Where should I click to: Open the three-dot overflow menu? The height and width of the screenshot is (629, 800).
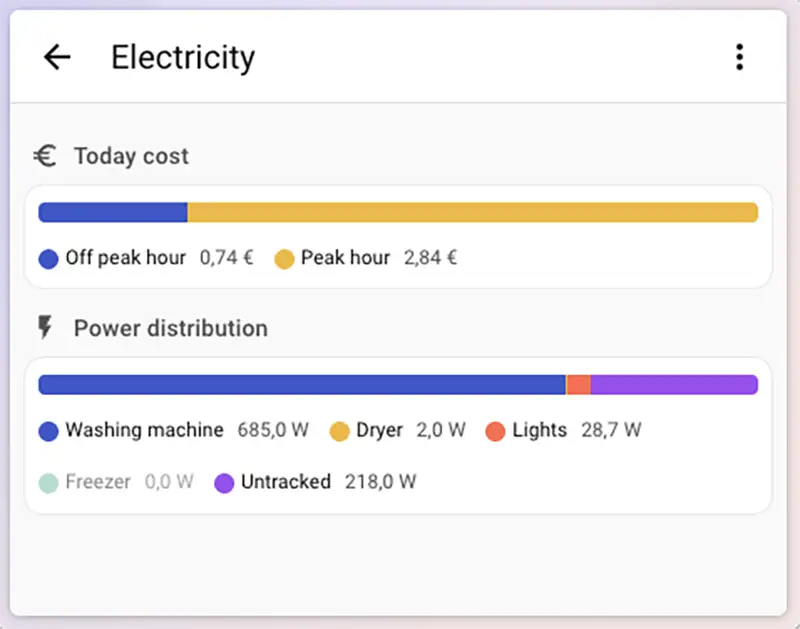coord(740,57)
